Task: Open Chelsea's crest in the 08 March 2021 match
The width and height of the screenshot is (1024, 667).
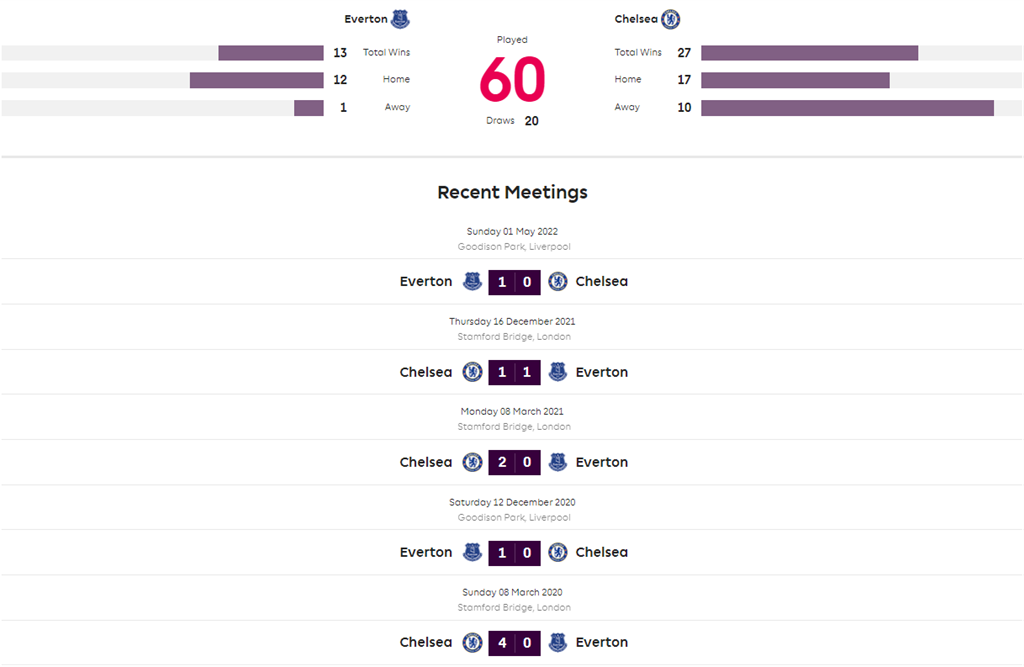Action: tap(473, 462)
